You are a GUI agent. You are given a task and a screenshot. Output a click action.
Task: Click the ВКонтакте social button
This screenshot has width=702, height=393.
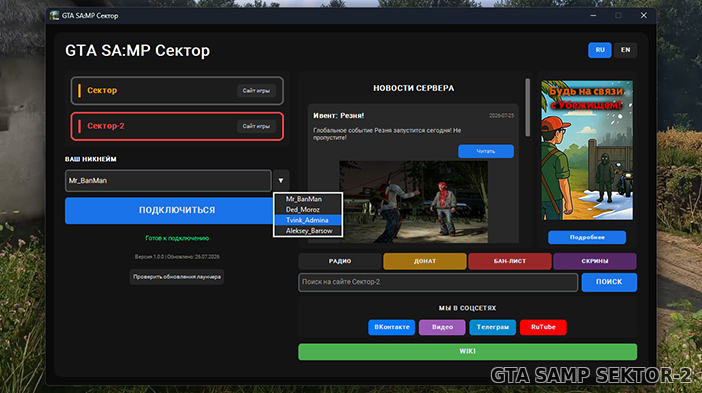(391, 327)
